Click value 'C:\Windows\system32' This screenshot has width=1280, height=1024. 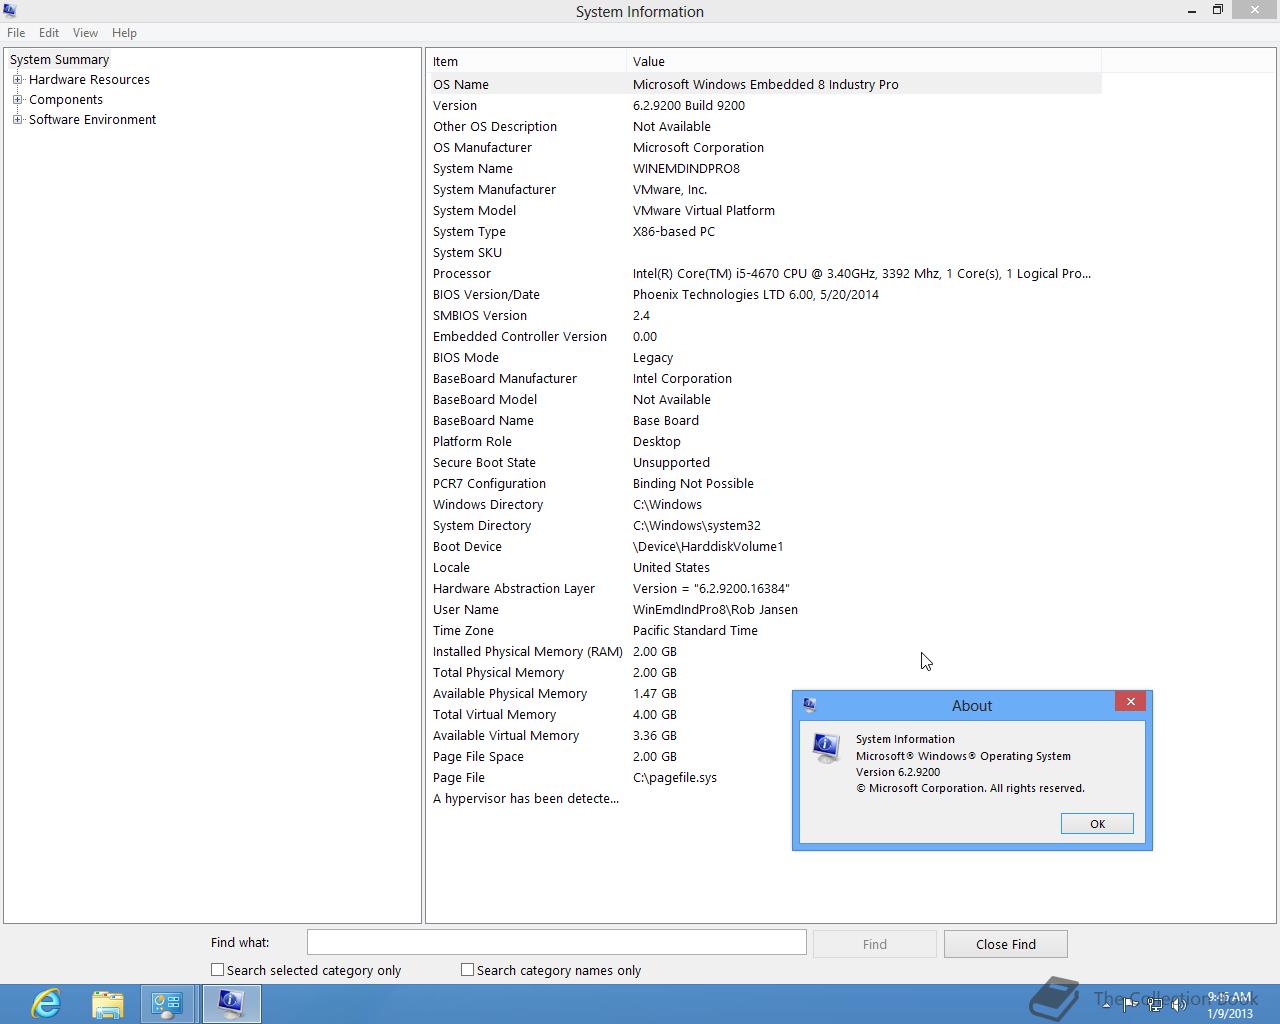(697, 525)
